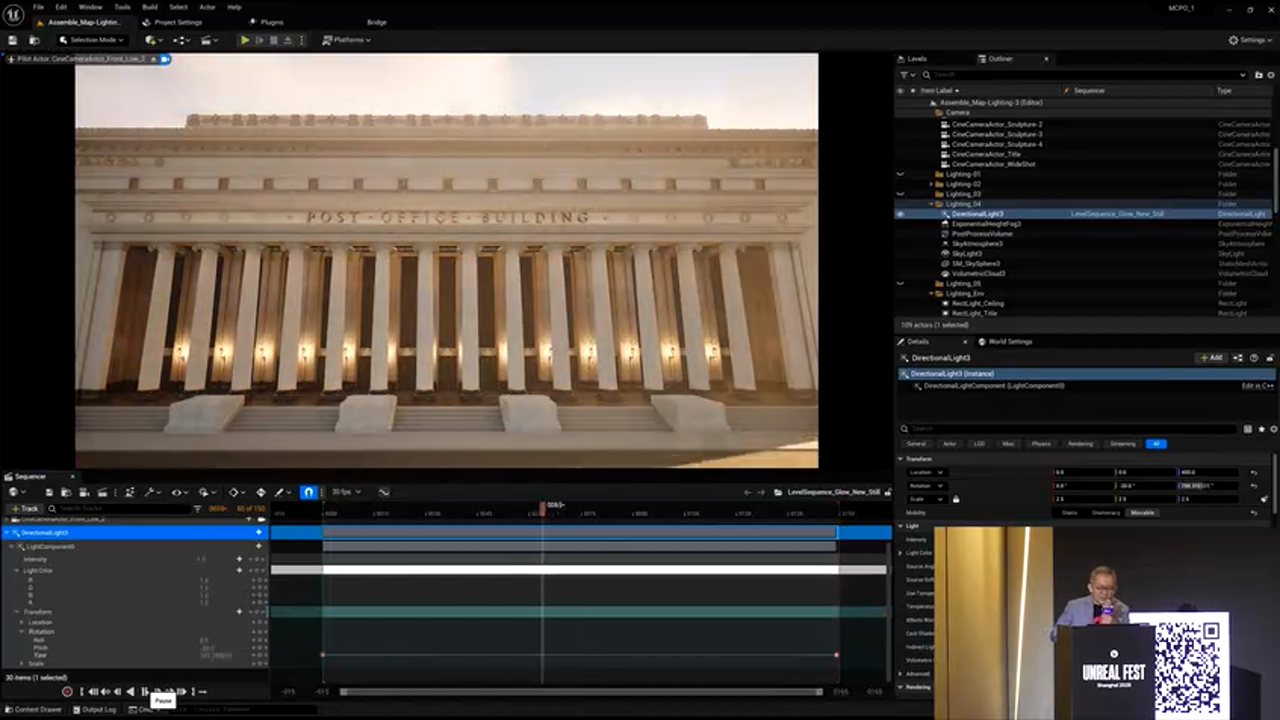Screen dimensions: 1280x720
Task: Open the Platforms dropdown
Action: 346,40
